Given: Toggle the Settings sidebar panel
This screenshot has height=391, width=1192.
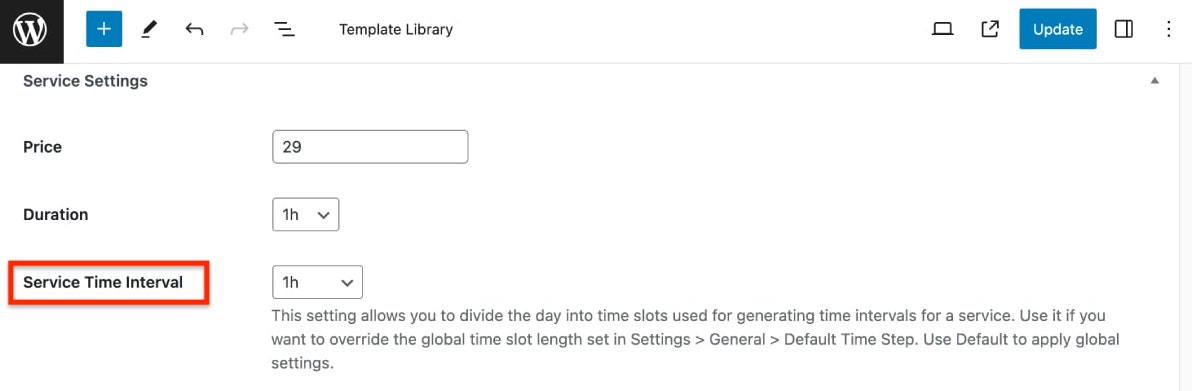Looking at the screenshot, I should [x=1124, y=30].
